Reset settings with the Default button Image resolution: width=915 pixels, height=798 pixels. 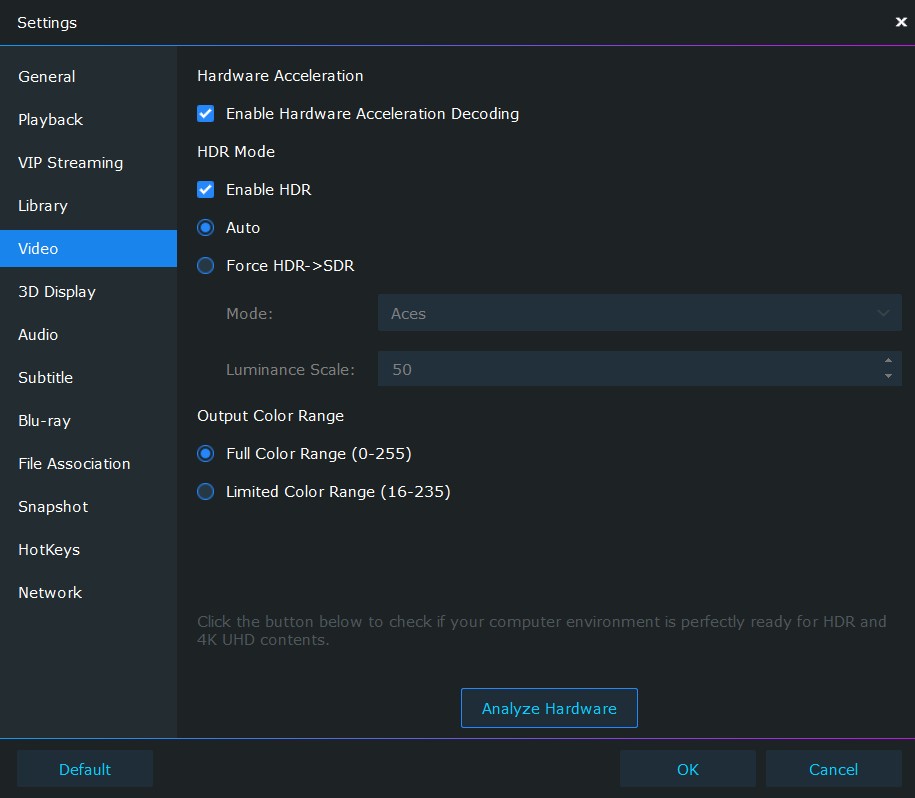[x=85, y=769]
